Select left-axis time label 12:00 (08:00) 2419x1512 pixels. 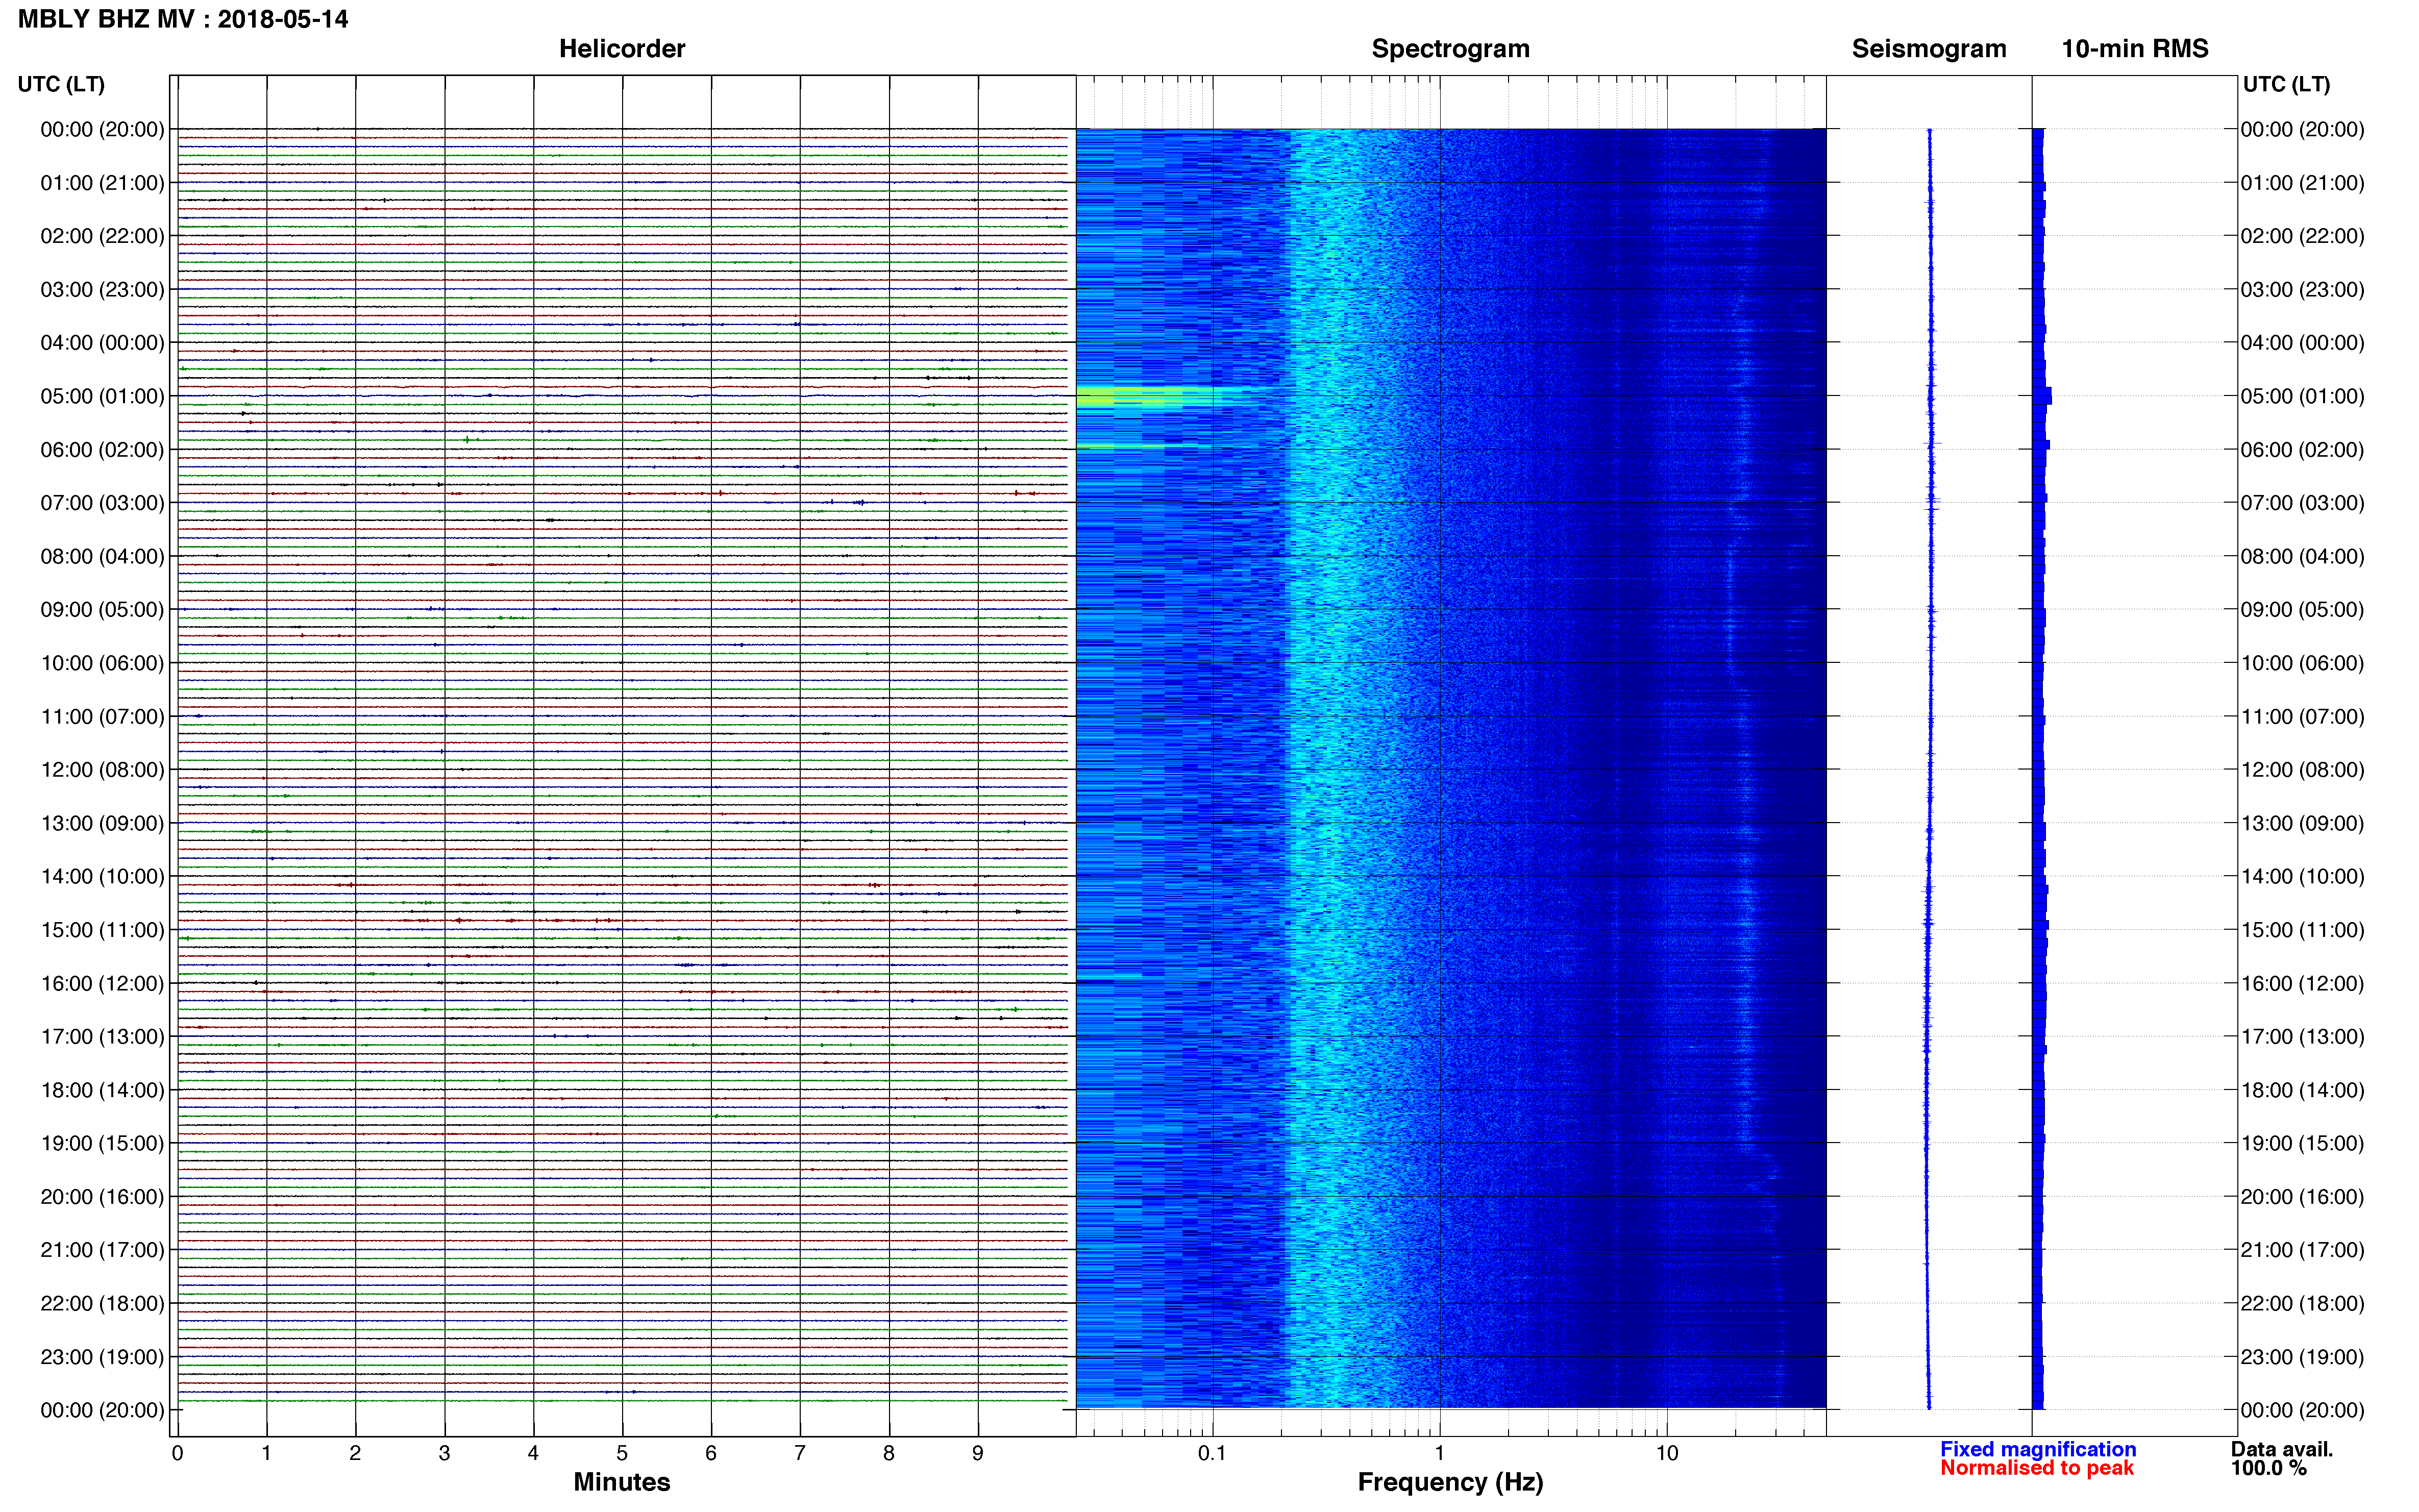102,770
